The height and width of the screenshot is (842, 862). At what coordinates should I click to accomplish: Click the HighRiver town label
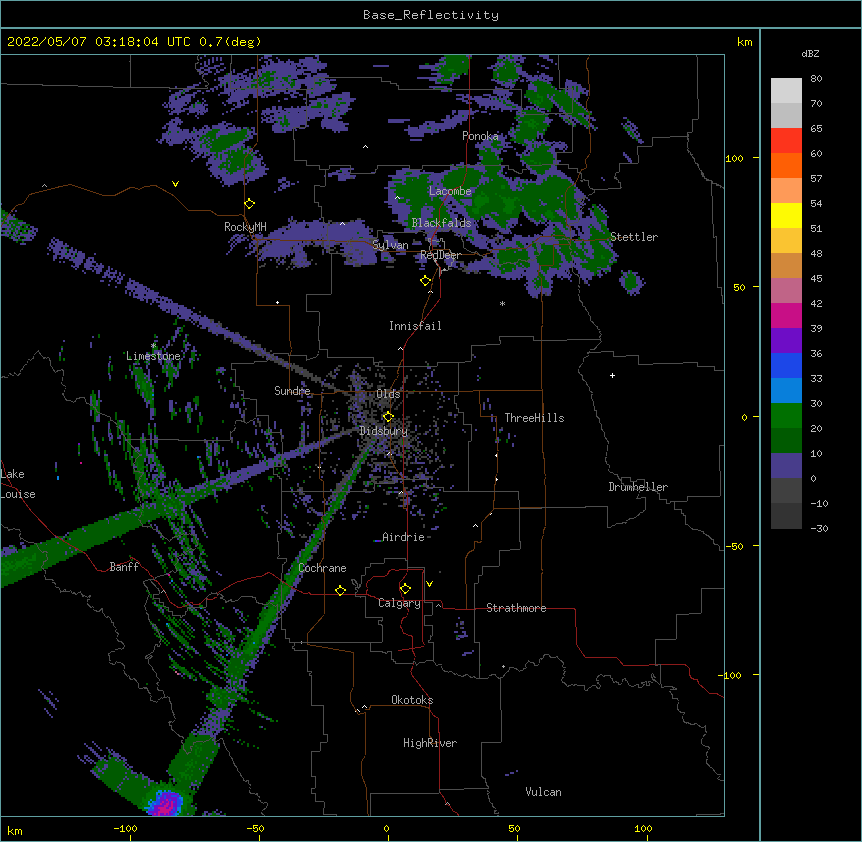(430, 743)
